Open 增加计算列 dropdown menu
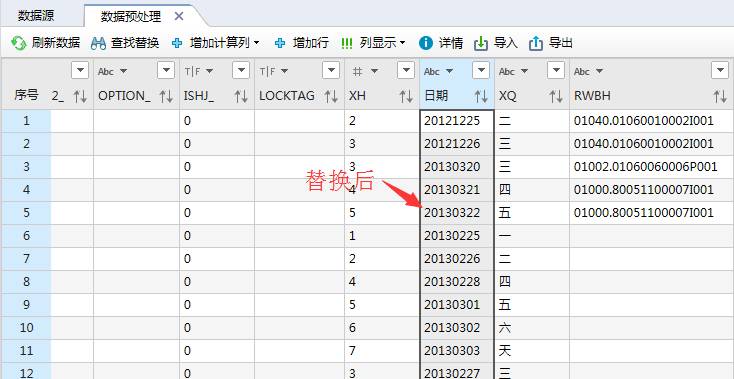Image resolution: width=734 pixels, height=379 pixels. [256, 43]
